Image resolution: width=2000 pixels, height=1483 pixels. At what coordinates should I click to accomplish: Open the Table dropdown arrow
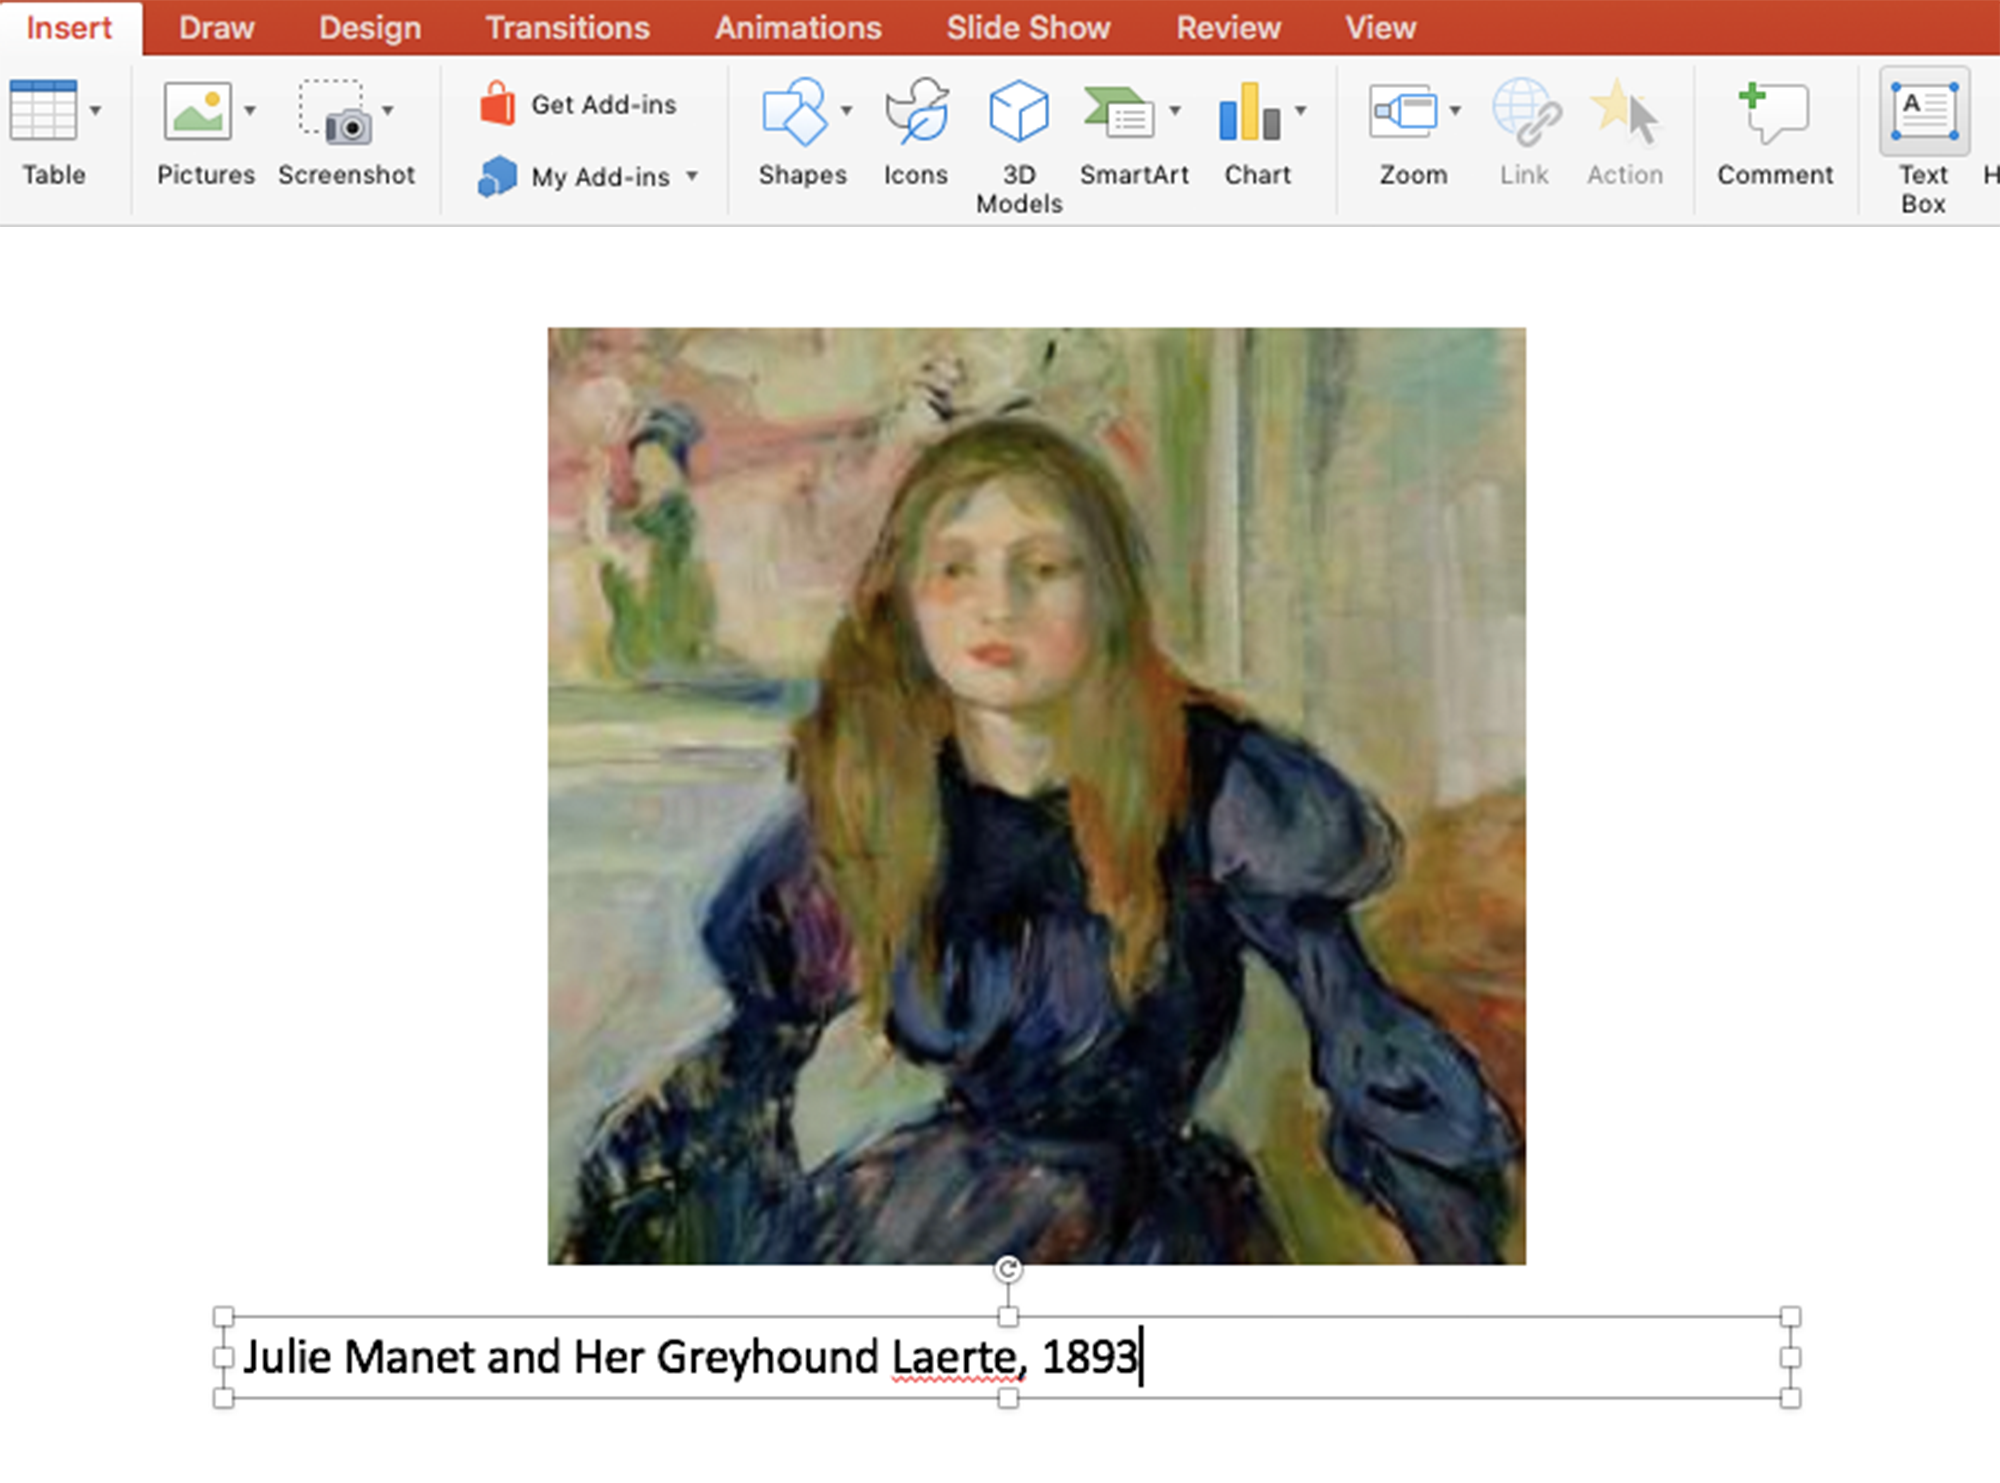[x=96, y=110]
